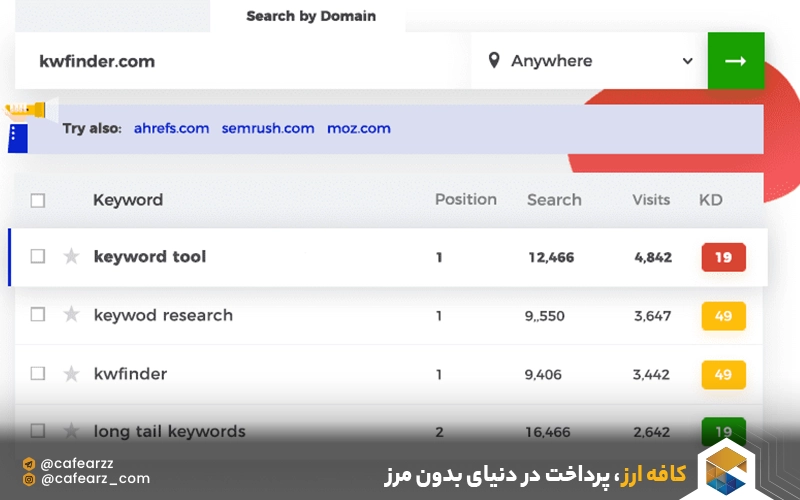Click search volume 9,406
The height and width of the screenshot is (500, 800).
click(x=543, y=374)
